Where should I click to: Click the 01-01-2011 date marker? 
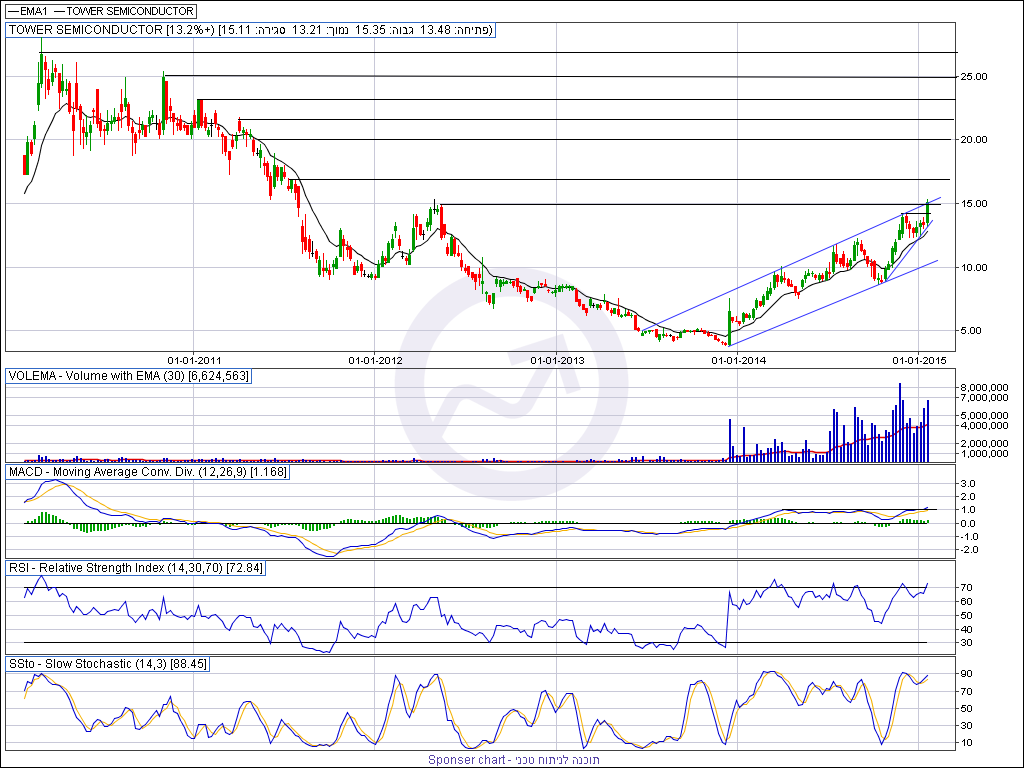point(194,359)
